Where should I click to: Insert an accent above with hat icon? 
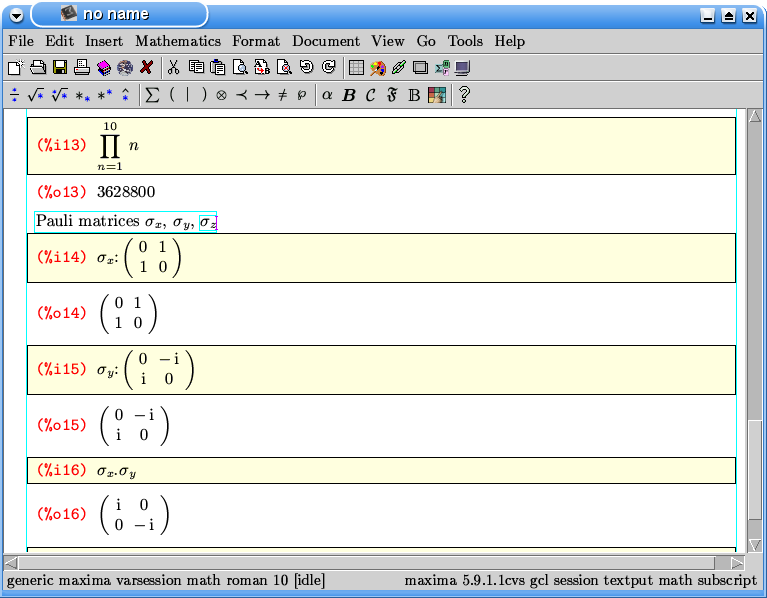click(x=126, y=94)
